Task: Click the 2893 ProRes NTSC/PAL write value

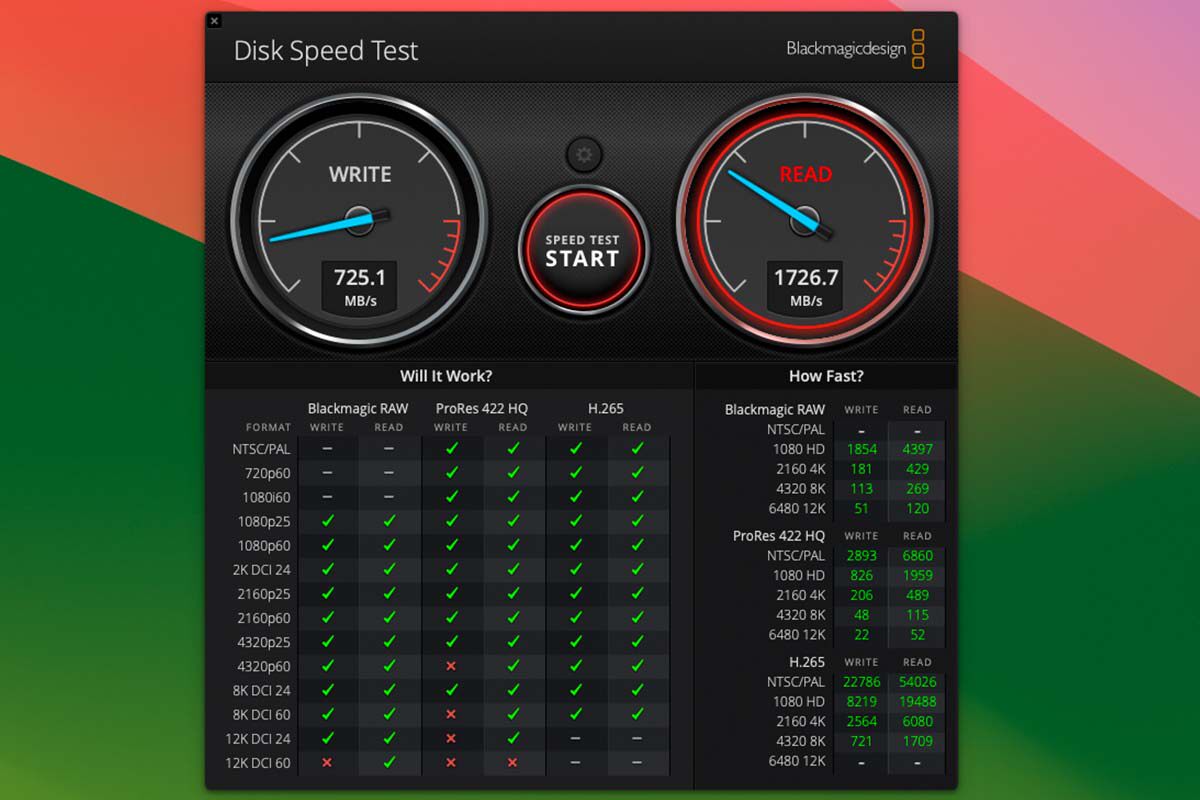Action: (x=861, y=555)
